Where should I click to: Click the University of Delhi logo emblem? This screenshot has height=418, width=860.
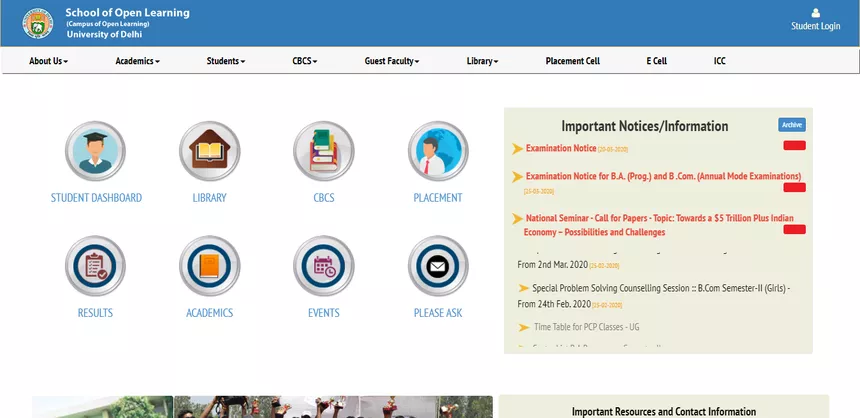click(38, 23)
